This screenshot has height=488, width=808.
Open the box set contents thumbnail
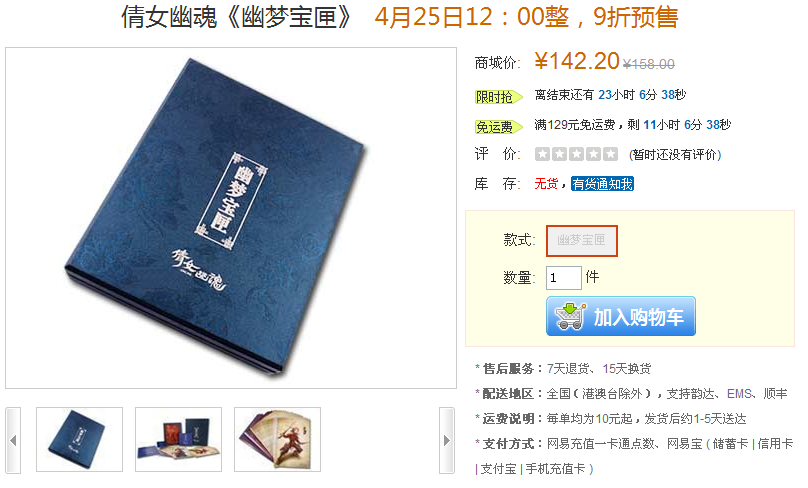(x=178, y=440)
